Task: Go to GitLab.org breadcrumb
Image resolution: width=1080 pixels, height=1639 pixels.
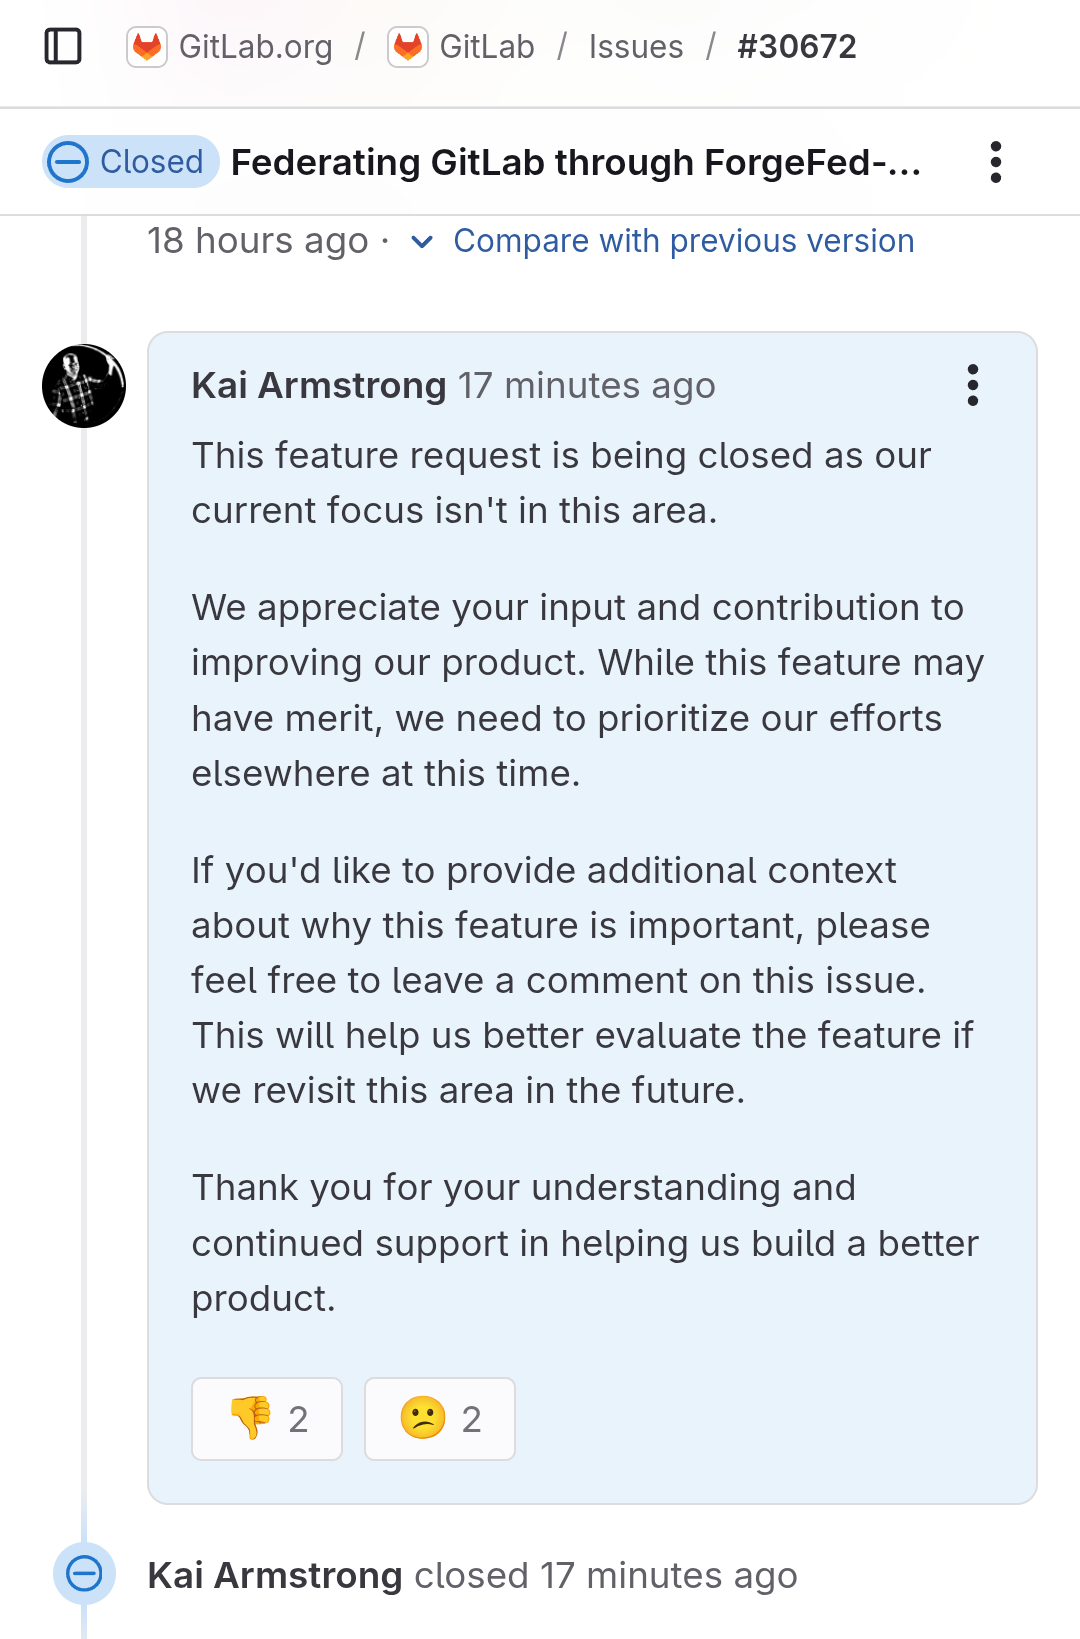Action: [x=255, y=47]
